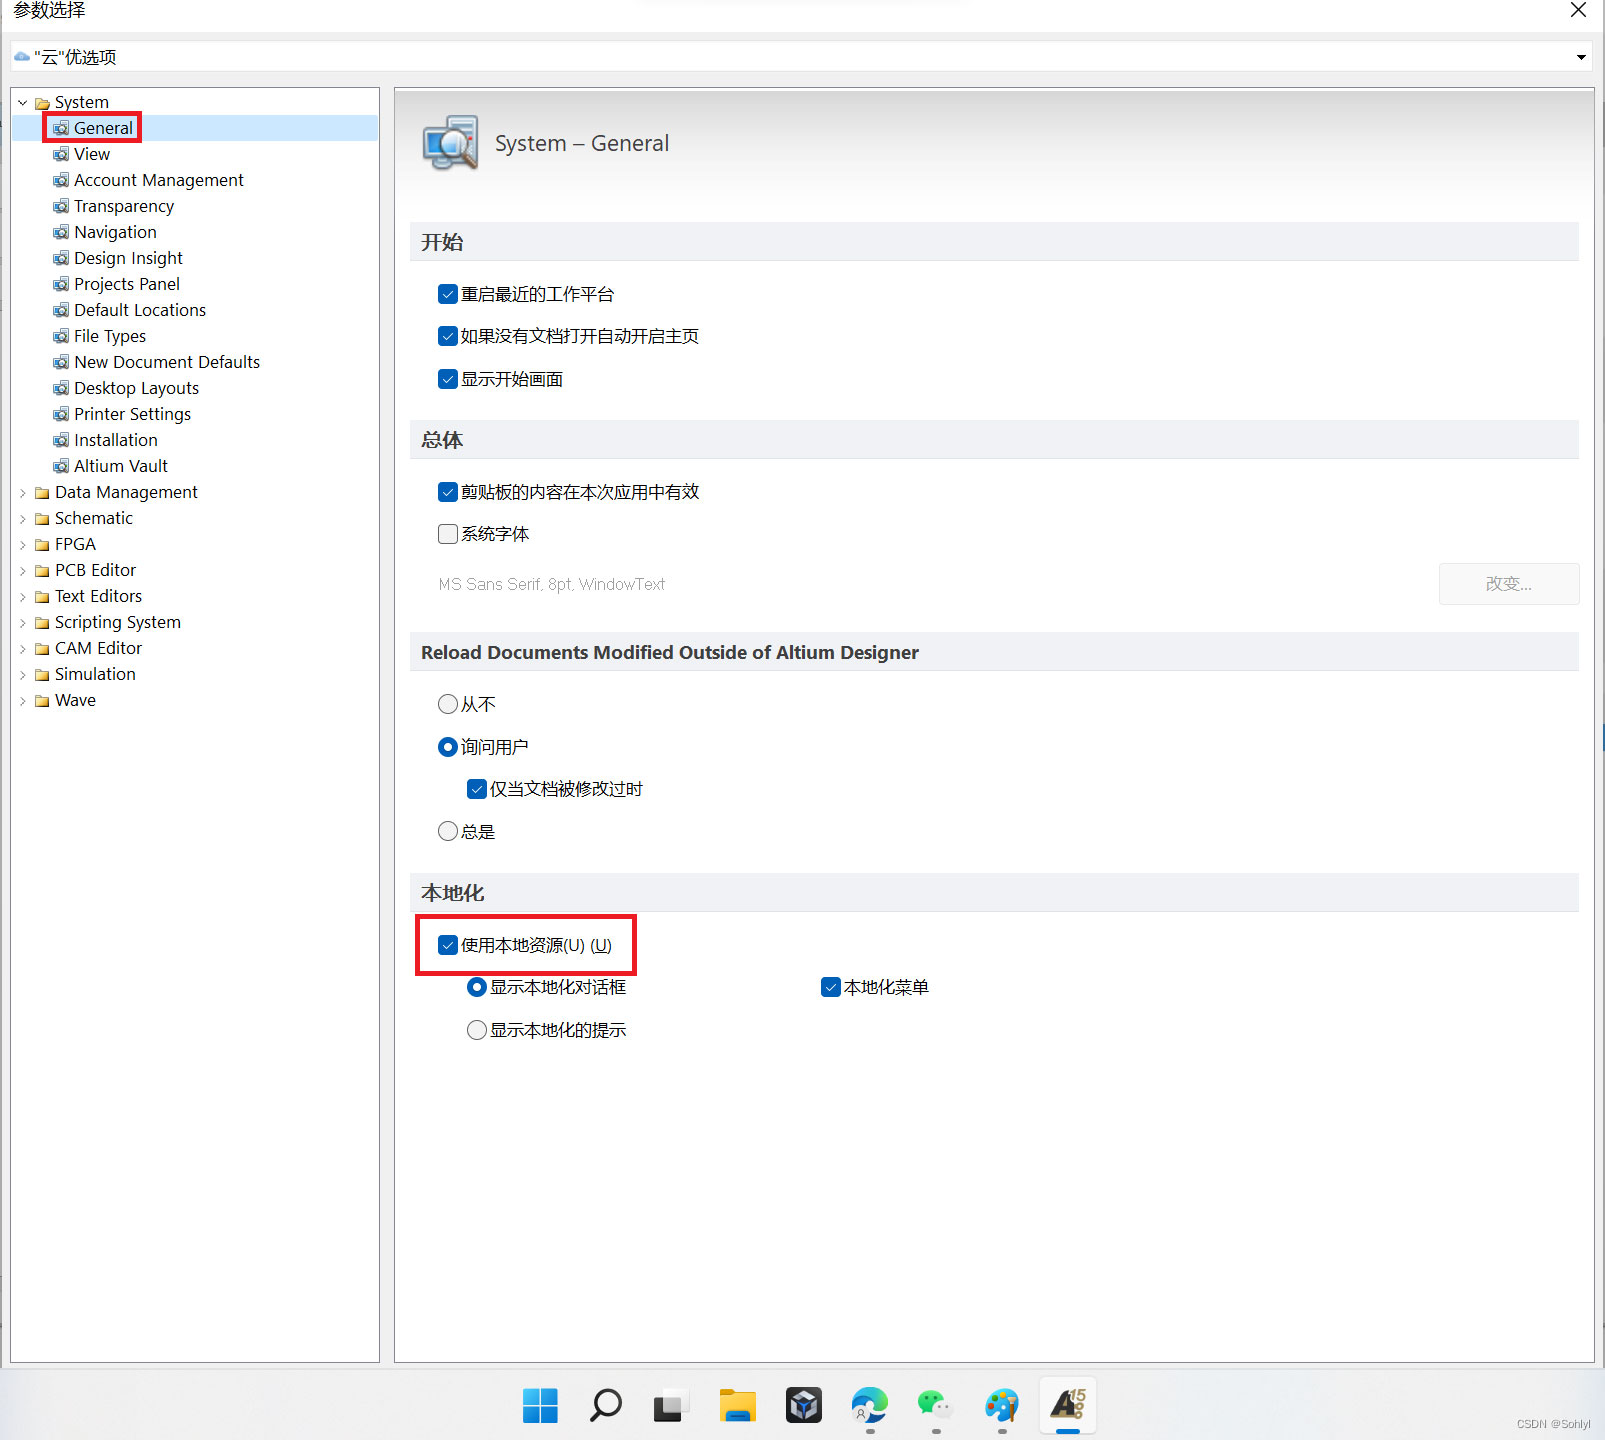
Task: Select the 从不 reload option
Action: (448, 704)
